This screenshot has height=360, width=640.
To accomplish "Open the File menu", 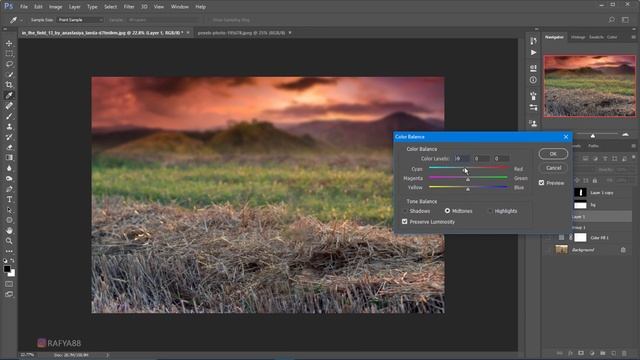I will pyautogui.click(x=24, y=7).
